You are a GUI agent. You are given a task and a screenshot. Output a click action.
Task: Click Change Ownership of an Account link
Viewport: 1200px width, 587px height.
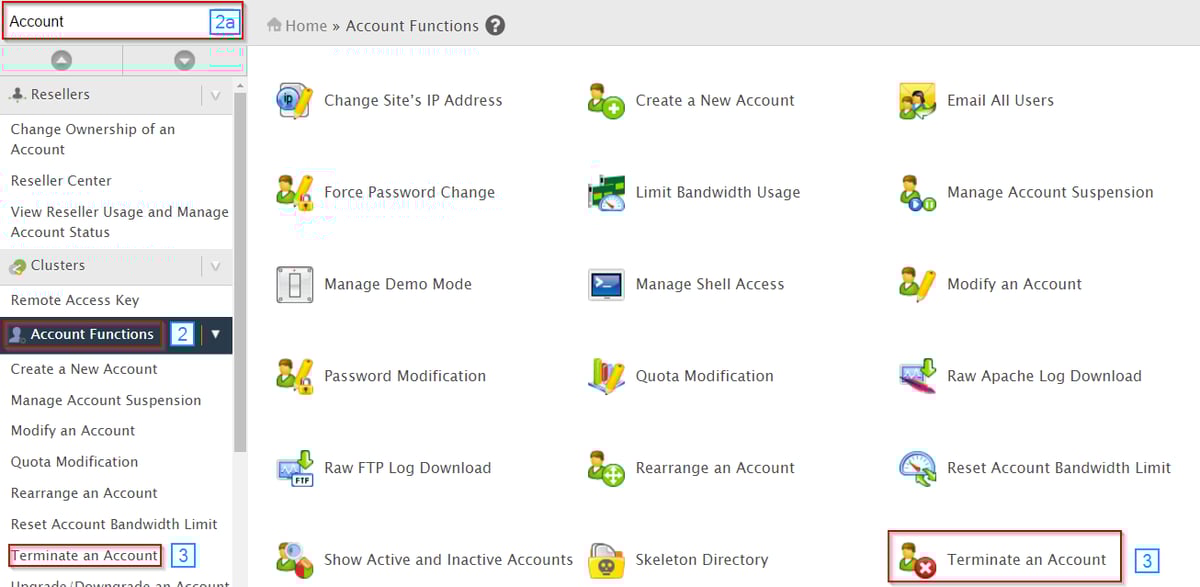[92, 138]
